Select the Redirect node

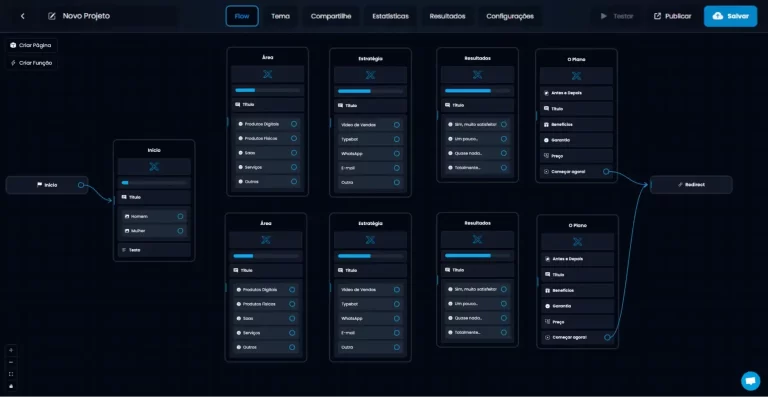691,185
